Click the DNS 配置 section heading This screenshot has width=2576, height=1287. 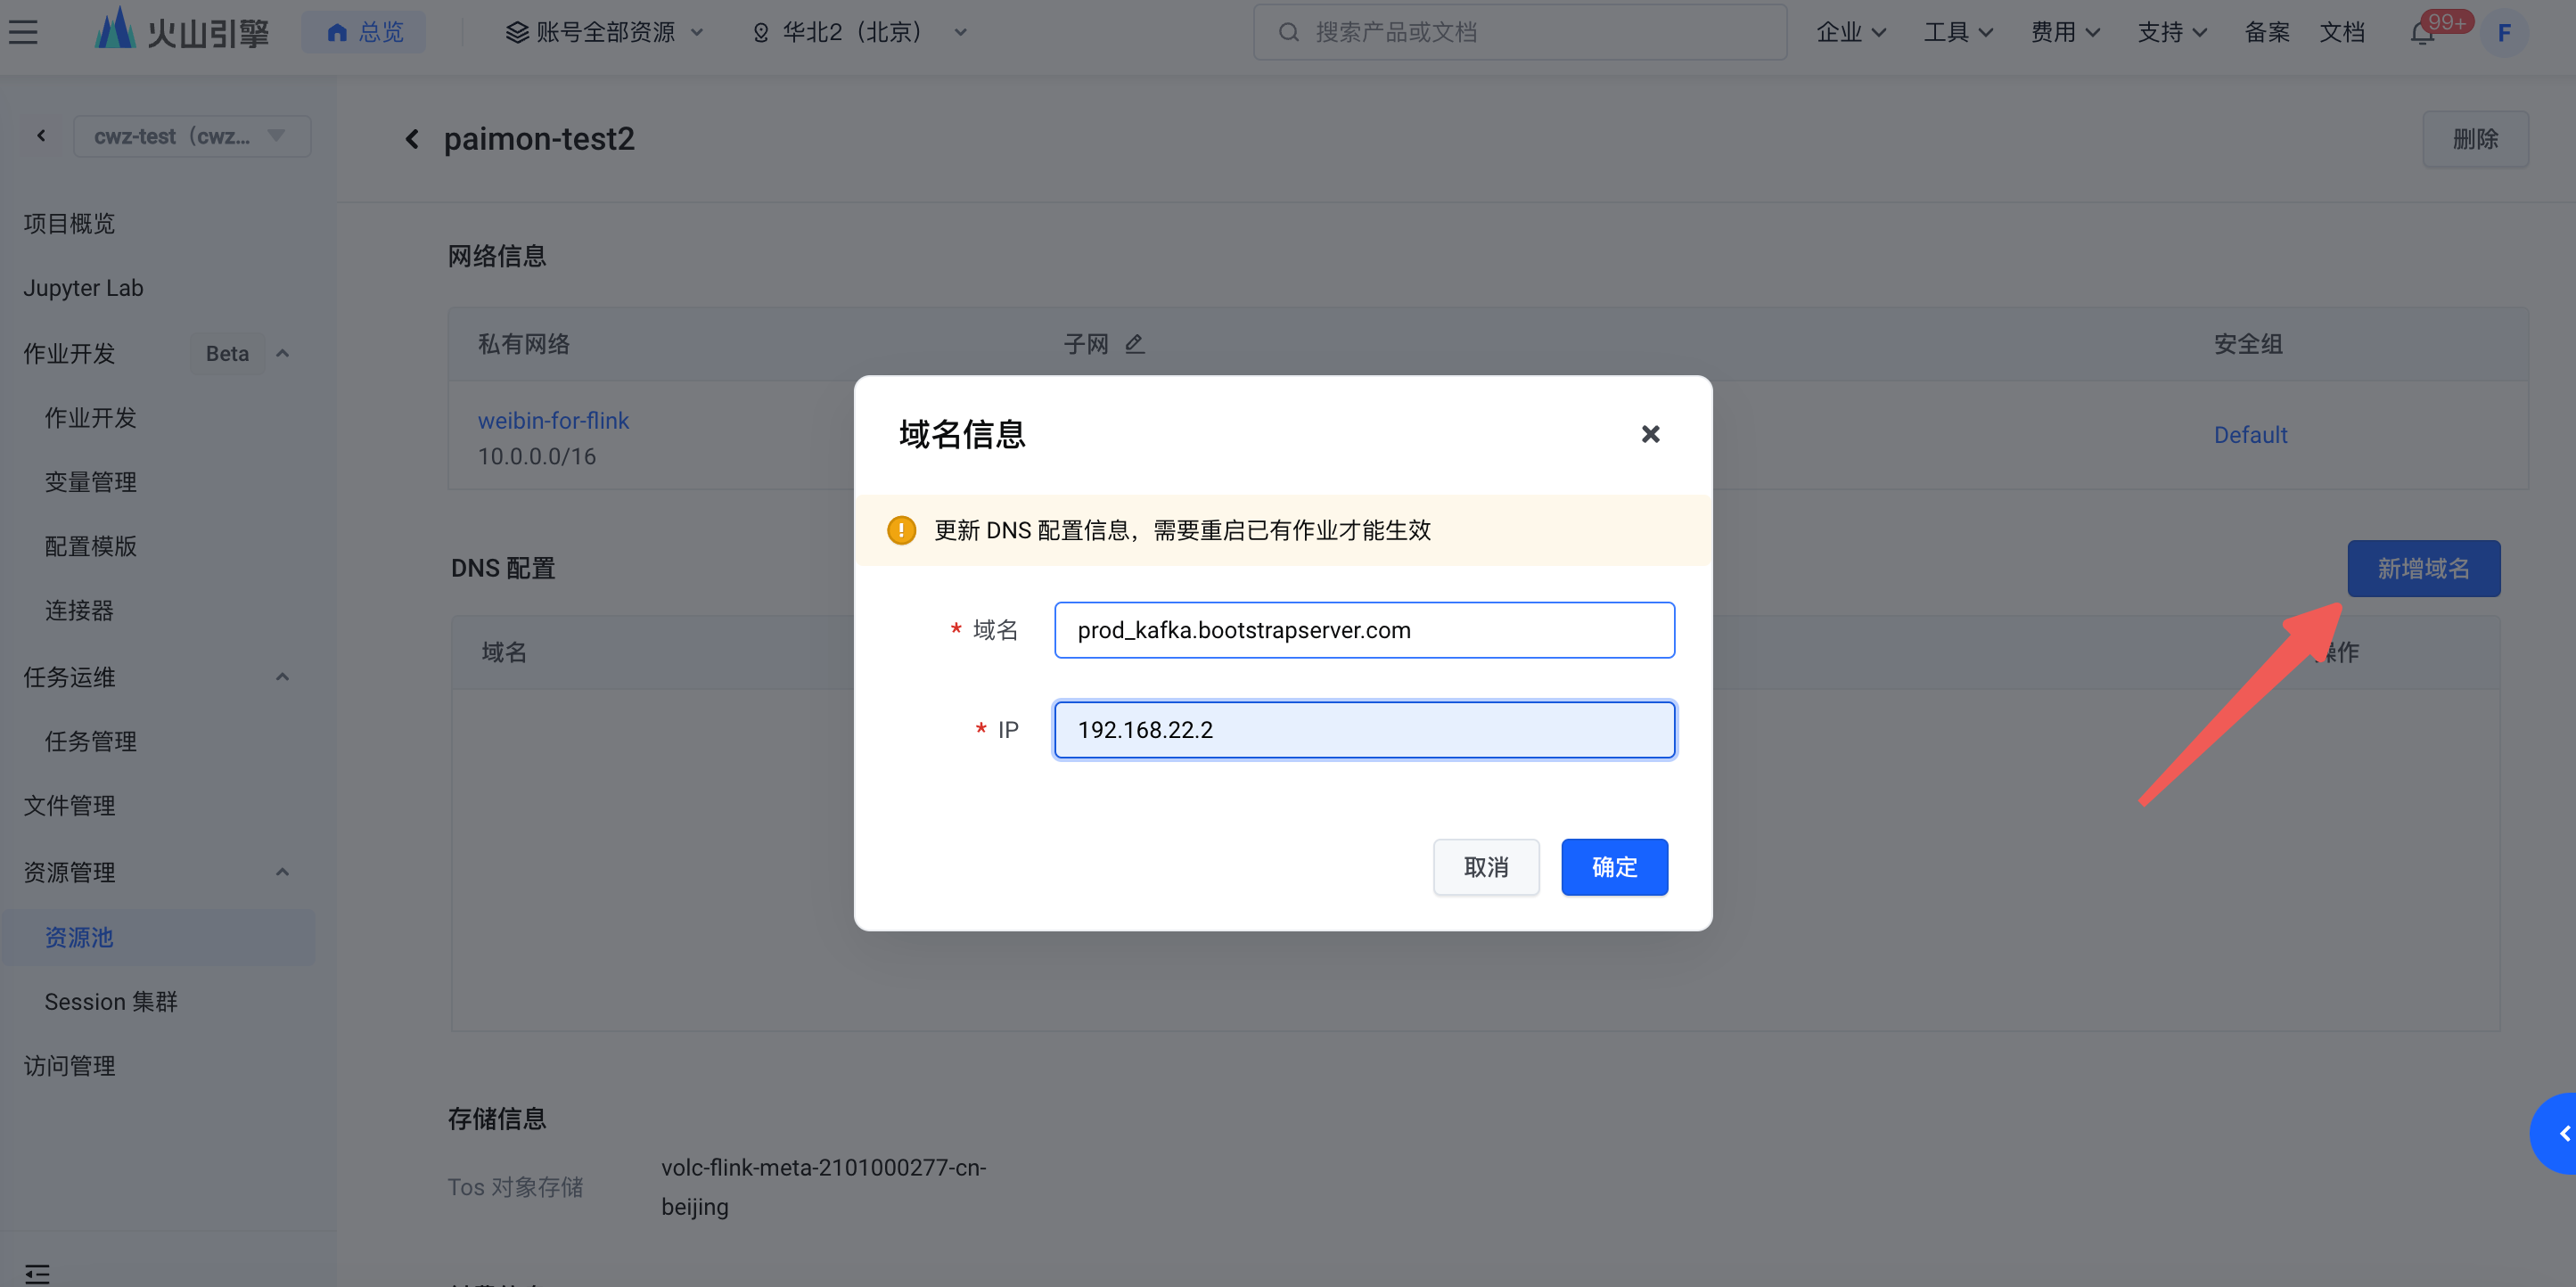[503, 568]
